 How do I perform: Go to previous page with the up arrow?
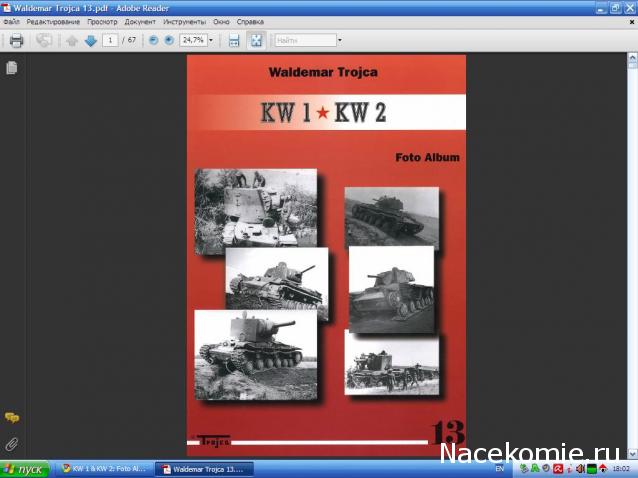coord(72,41)
